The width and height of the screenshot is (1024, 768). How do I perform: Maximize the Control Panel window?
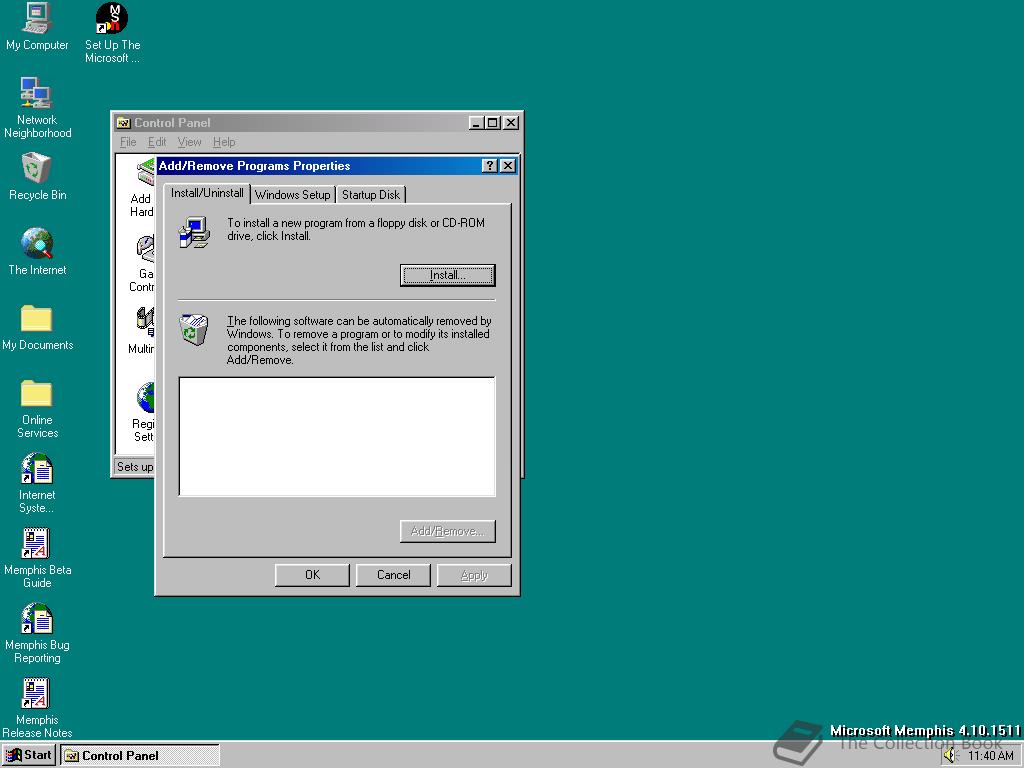[492, 123]
